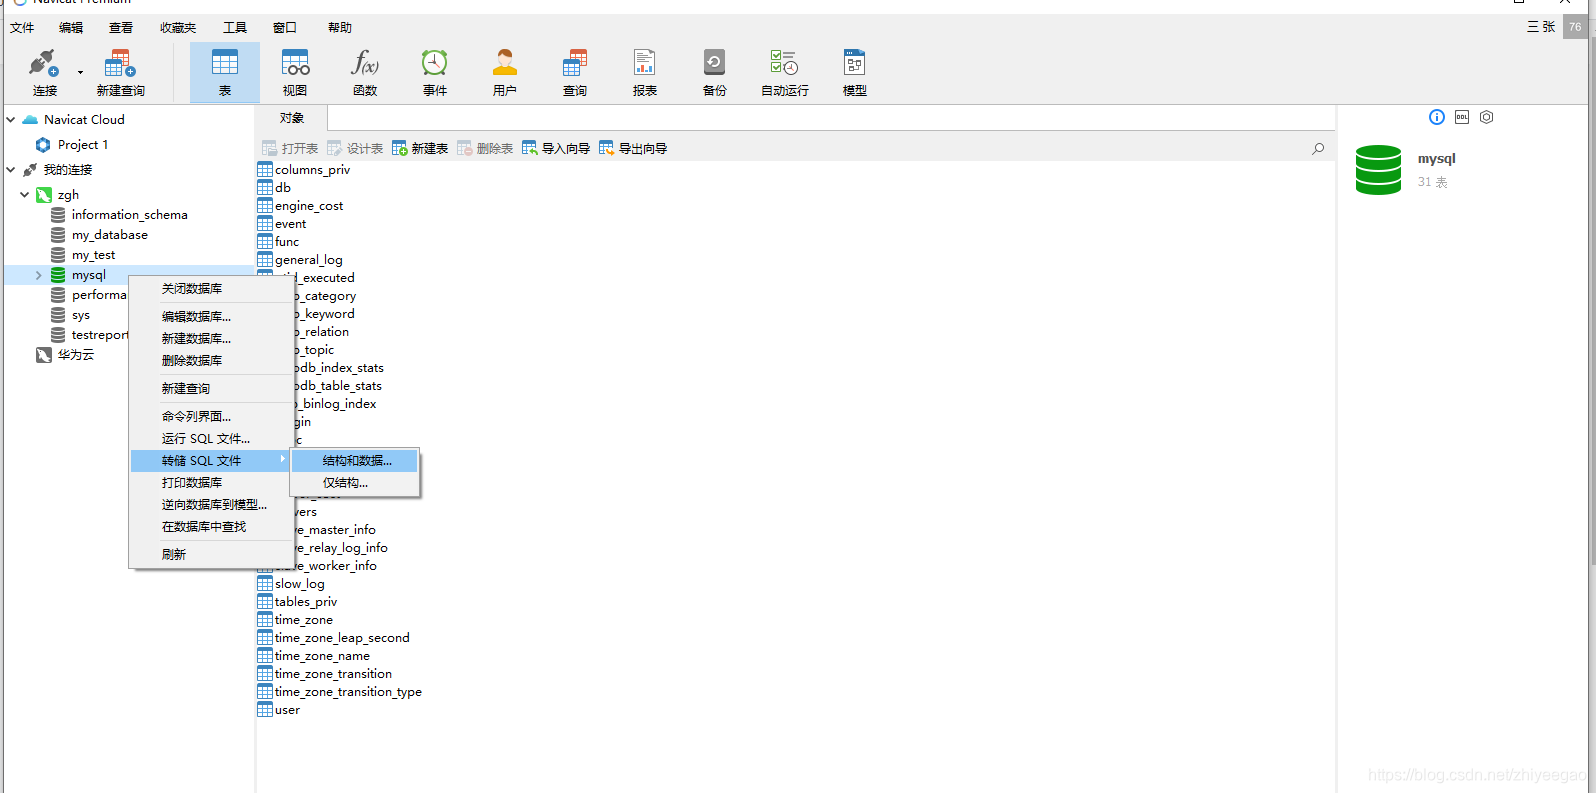Screen dimensions: 1596x793
Task: Click the large green mysql database icon
Action: tap(1378, 170)
